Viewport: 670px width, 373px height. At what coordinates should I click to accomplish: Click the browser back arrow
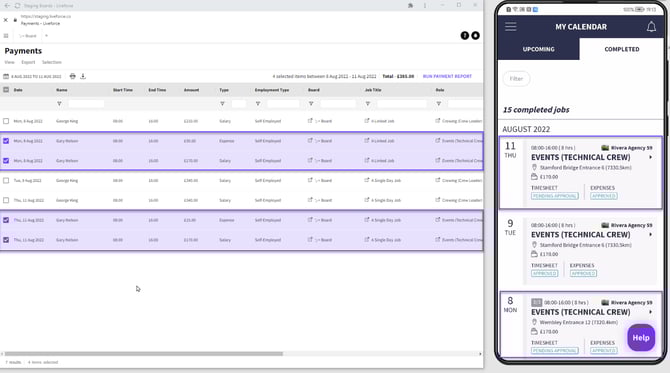click(7, 6)
